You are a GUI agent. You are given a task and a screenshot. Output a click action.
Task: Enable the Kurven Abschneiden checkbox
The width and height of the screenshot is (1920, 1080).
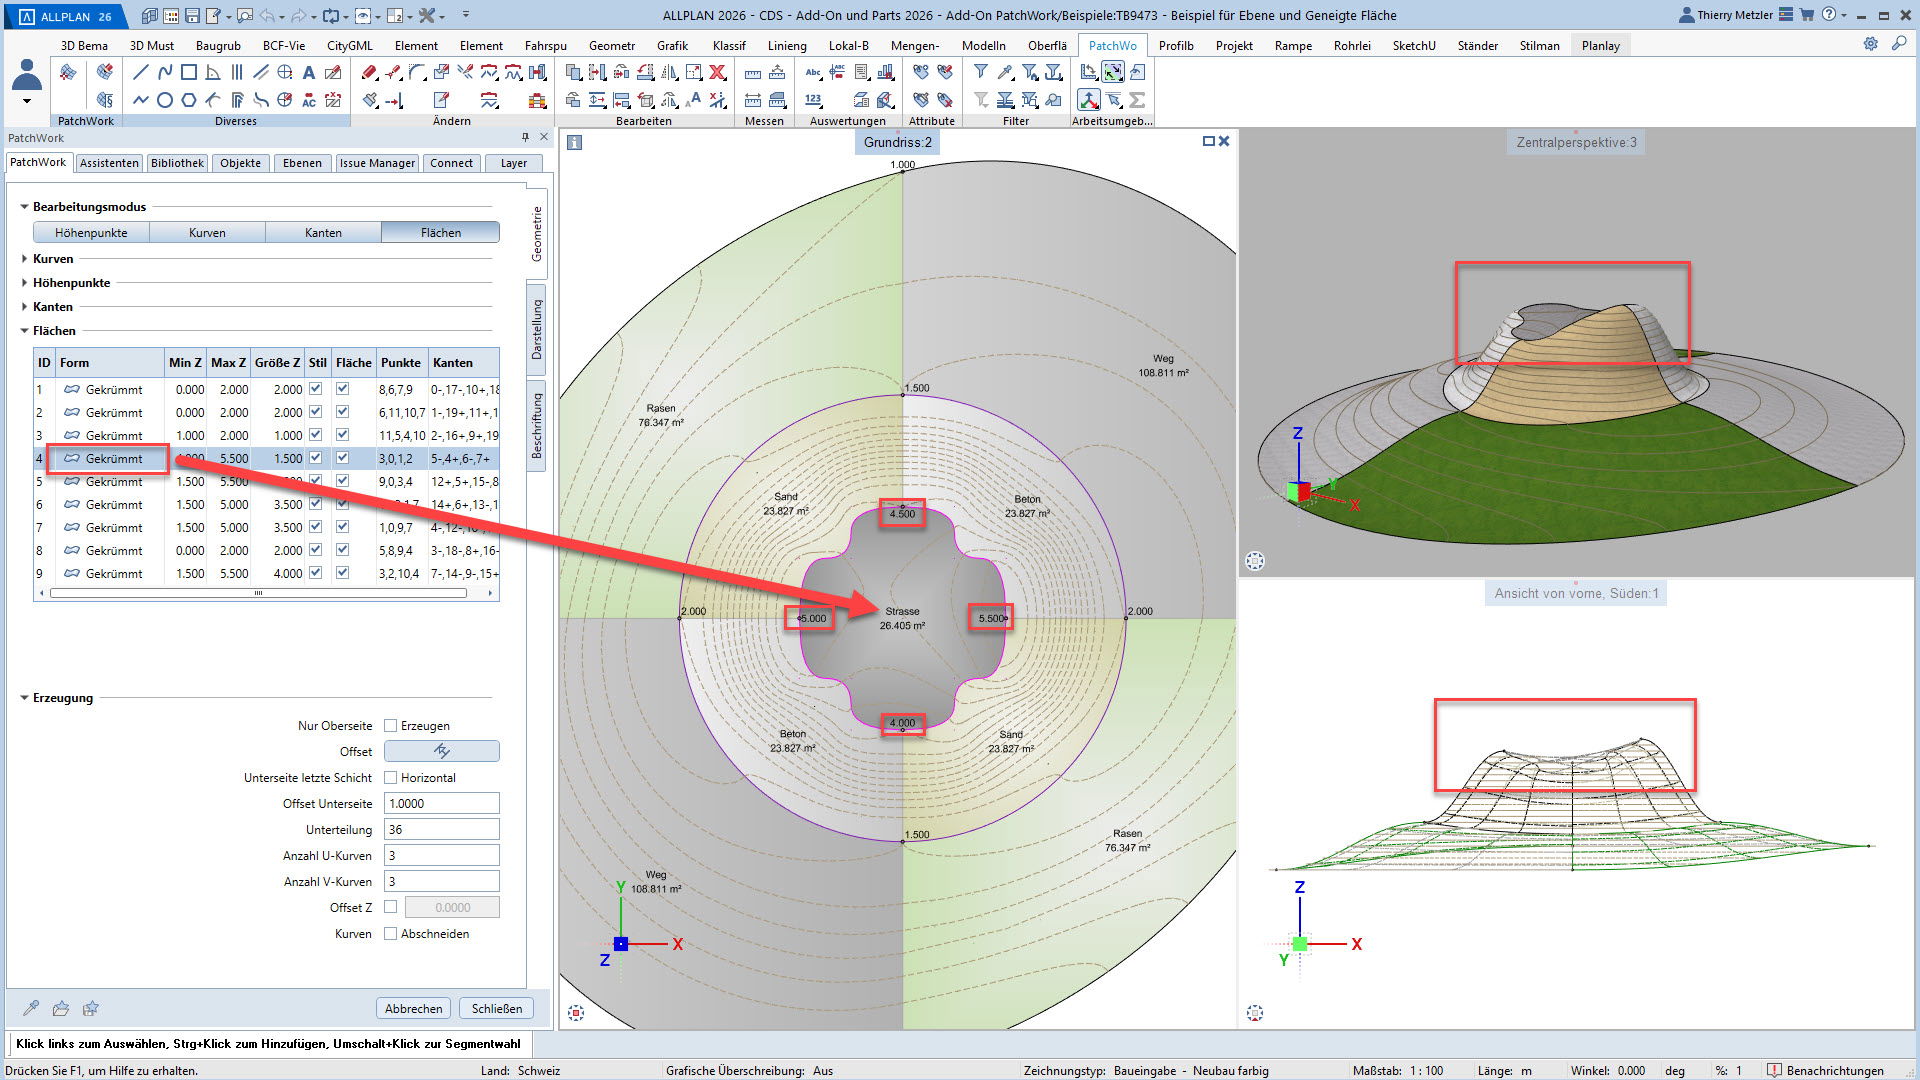pos(391,934)
